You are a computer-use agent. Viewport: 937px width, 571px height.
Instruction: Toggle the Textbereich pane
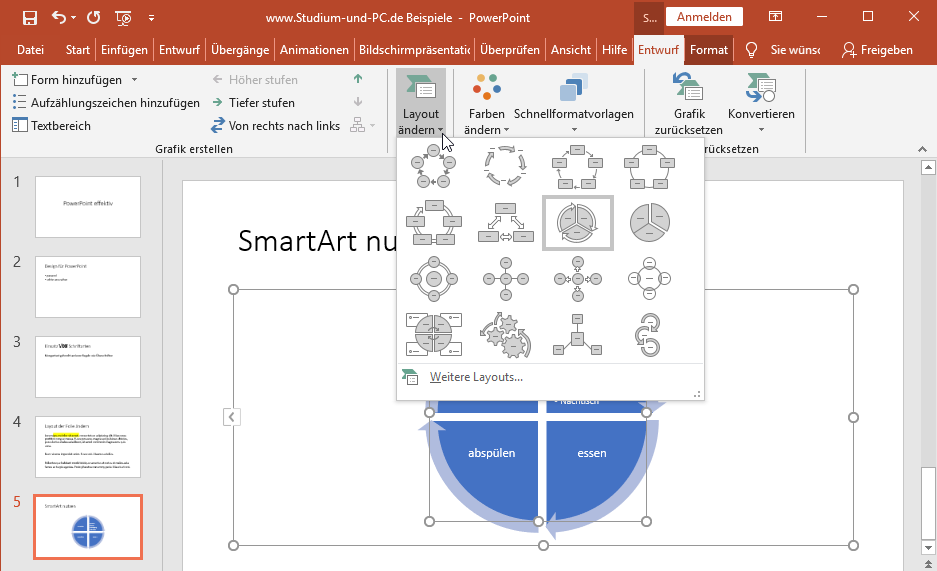pyautogui.click(x=51, y=125)
